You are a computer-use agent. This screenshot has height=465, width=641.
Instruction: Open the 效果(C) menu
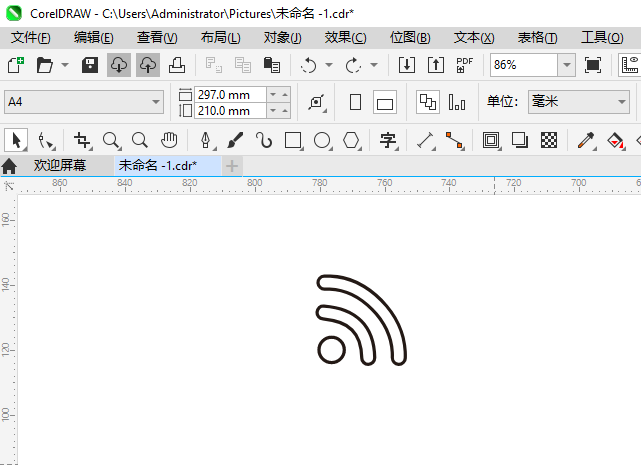coord(345,38)
